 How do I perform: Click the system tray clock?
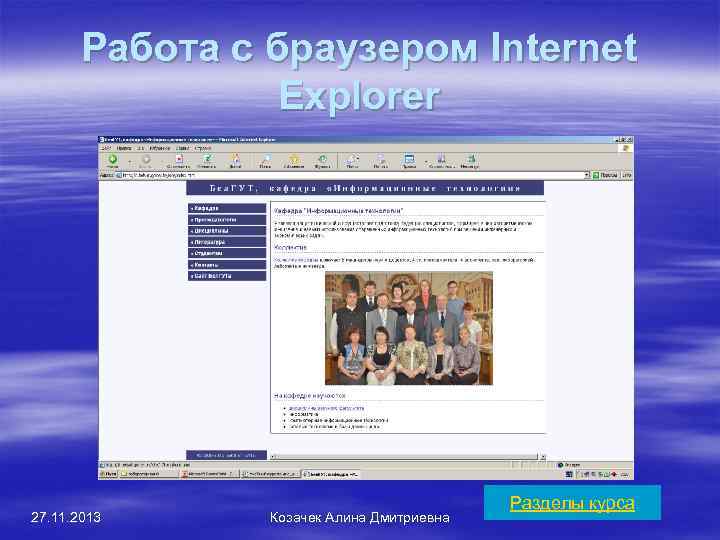[x=625, y=474]
